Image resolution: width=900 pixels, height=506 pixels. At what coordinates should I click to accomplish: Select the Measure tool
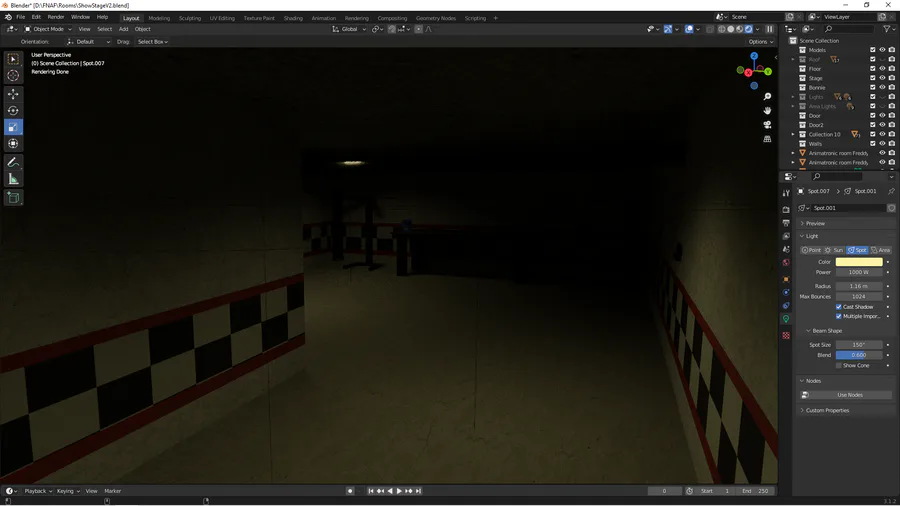click(13, 179)
